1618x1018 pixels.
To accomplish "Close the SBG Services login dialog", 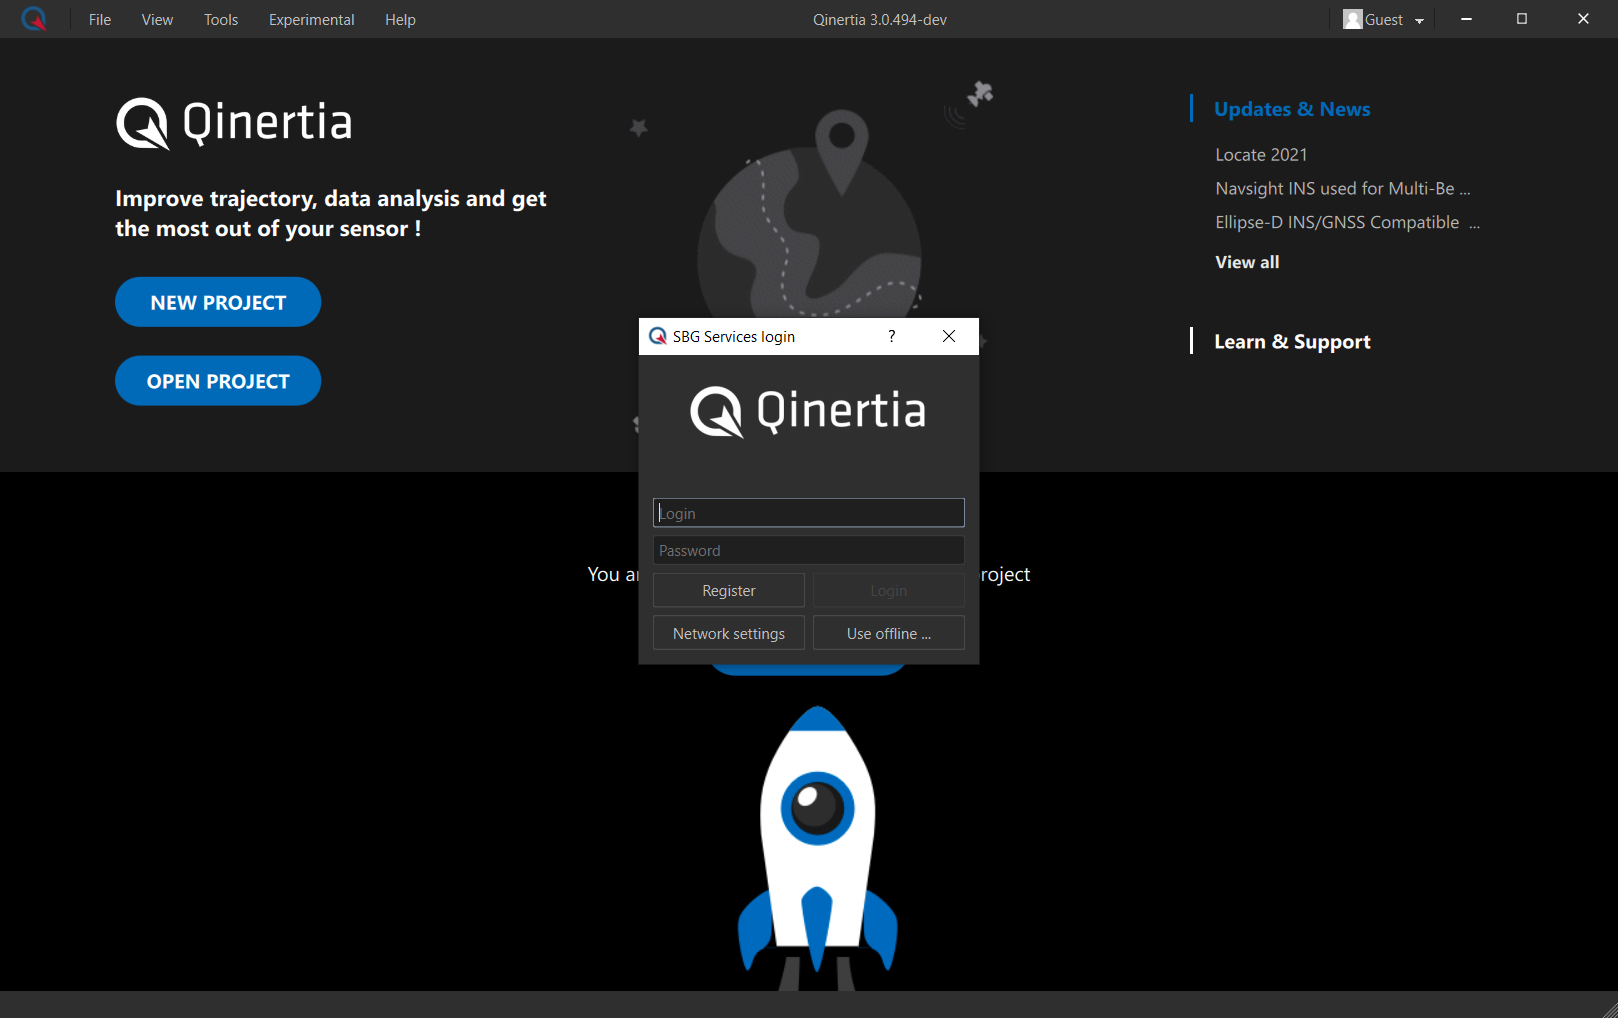I will [949, 336].
